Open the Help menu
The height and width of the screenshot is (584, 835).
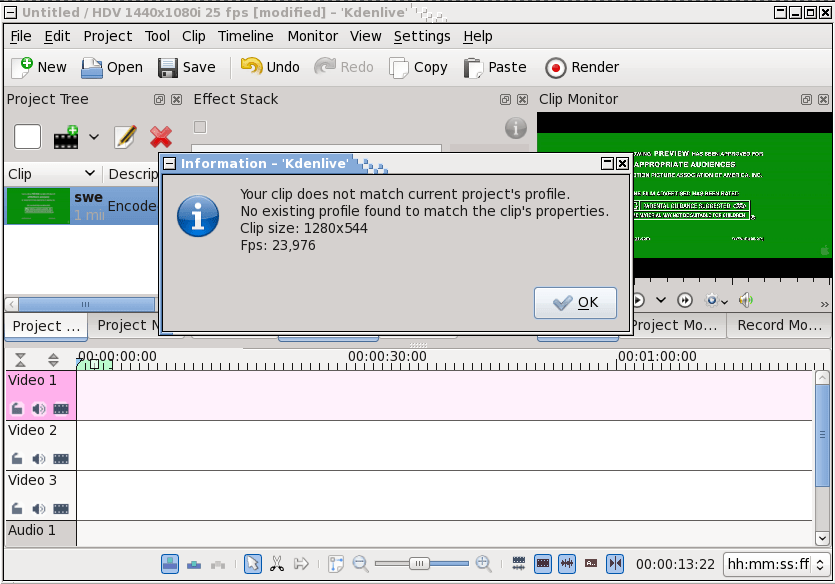(x=478, y=36)
